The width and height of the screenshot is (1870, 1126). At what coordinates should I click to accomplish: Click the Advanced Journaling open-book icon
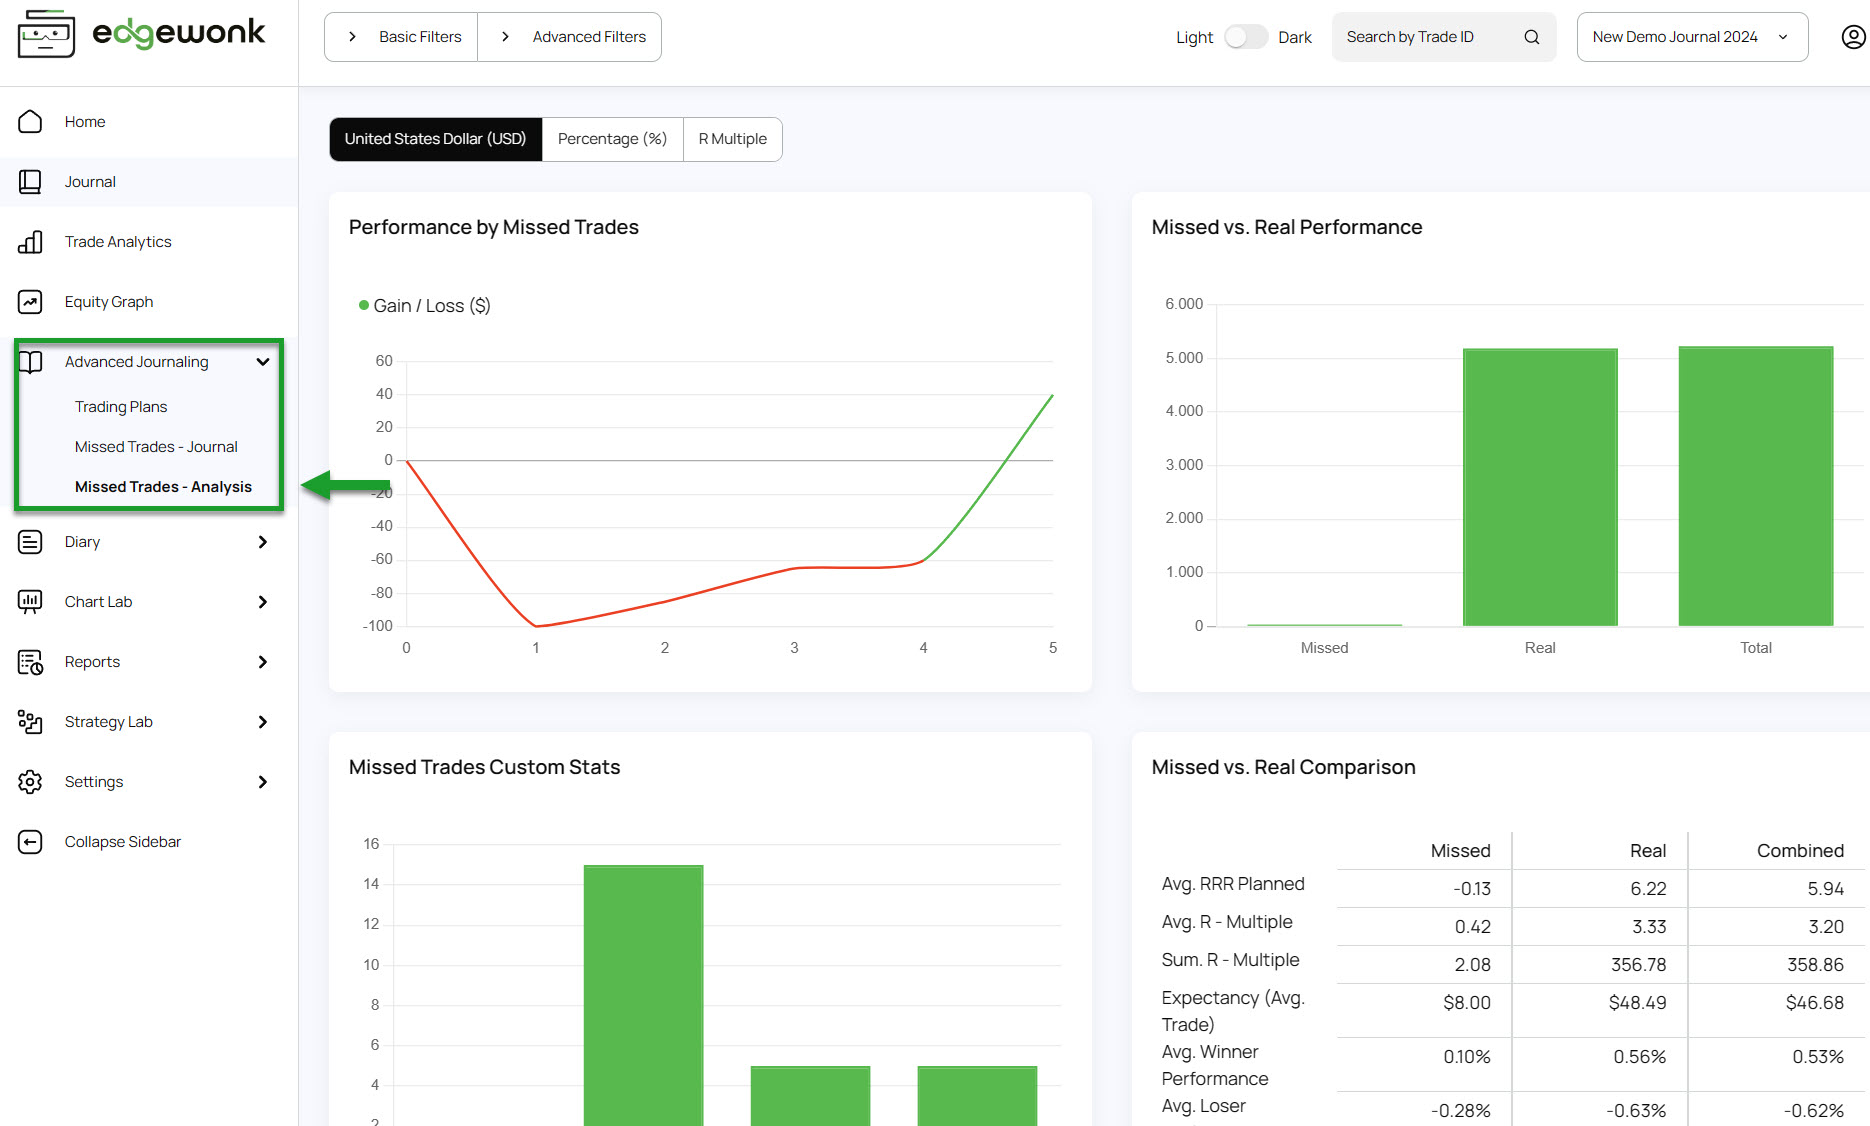click(31, 362)
